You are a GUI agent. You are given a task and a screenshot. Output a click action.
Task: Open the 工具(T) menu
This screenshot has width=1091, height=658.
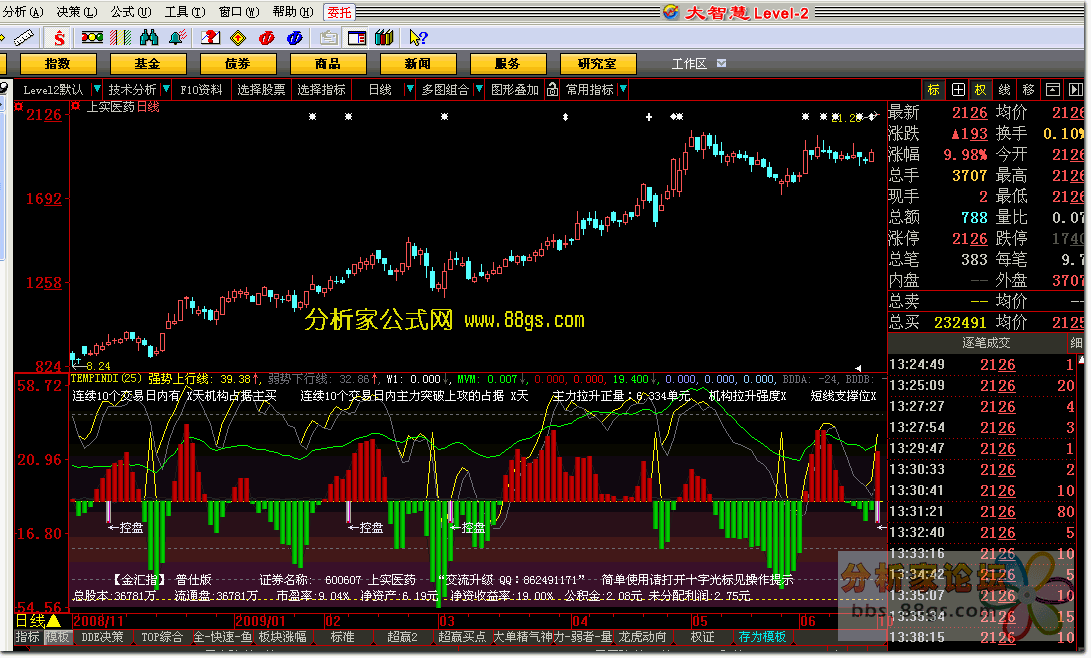185,12
